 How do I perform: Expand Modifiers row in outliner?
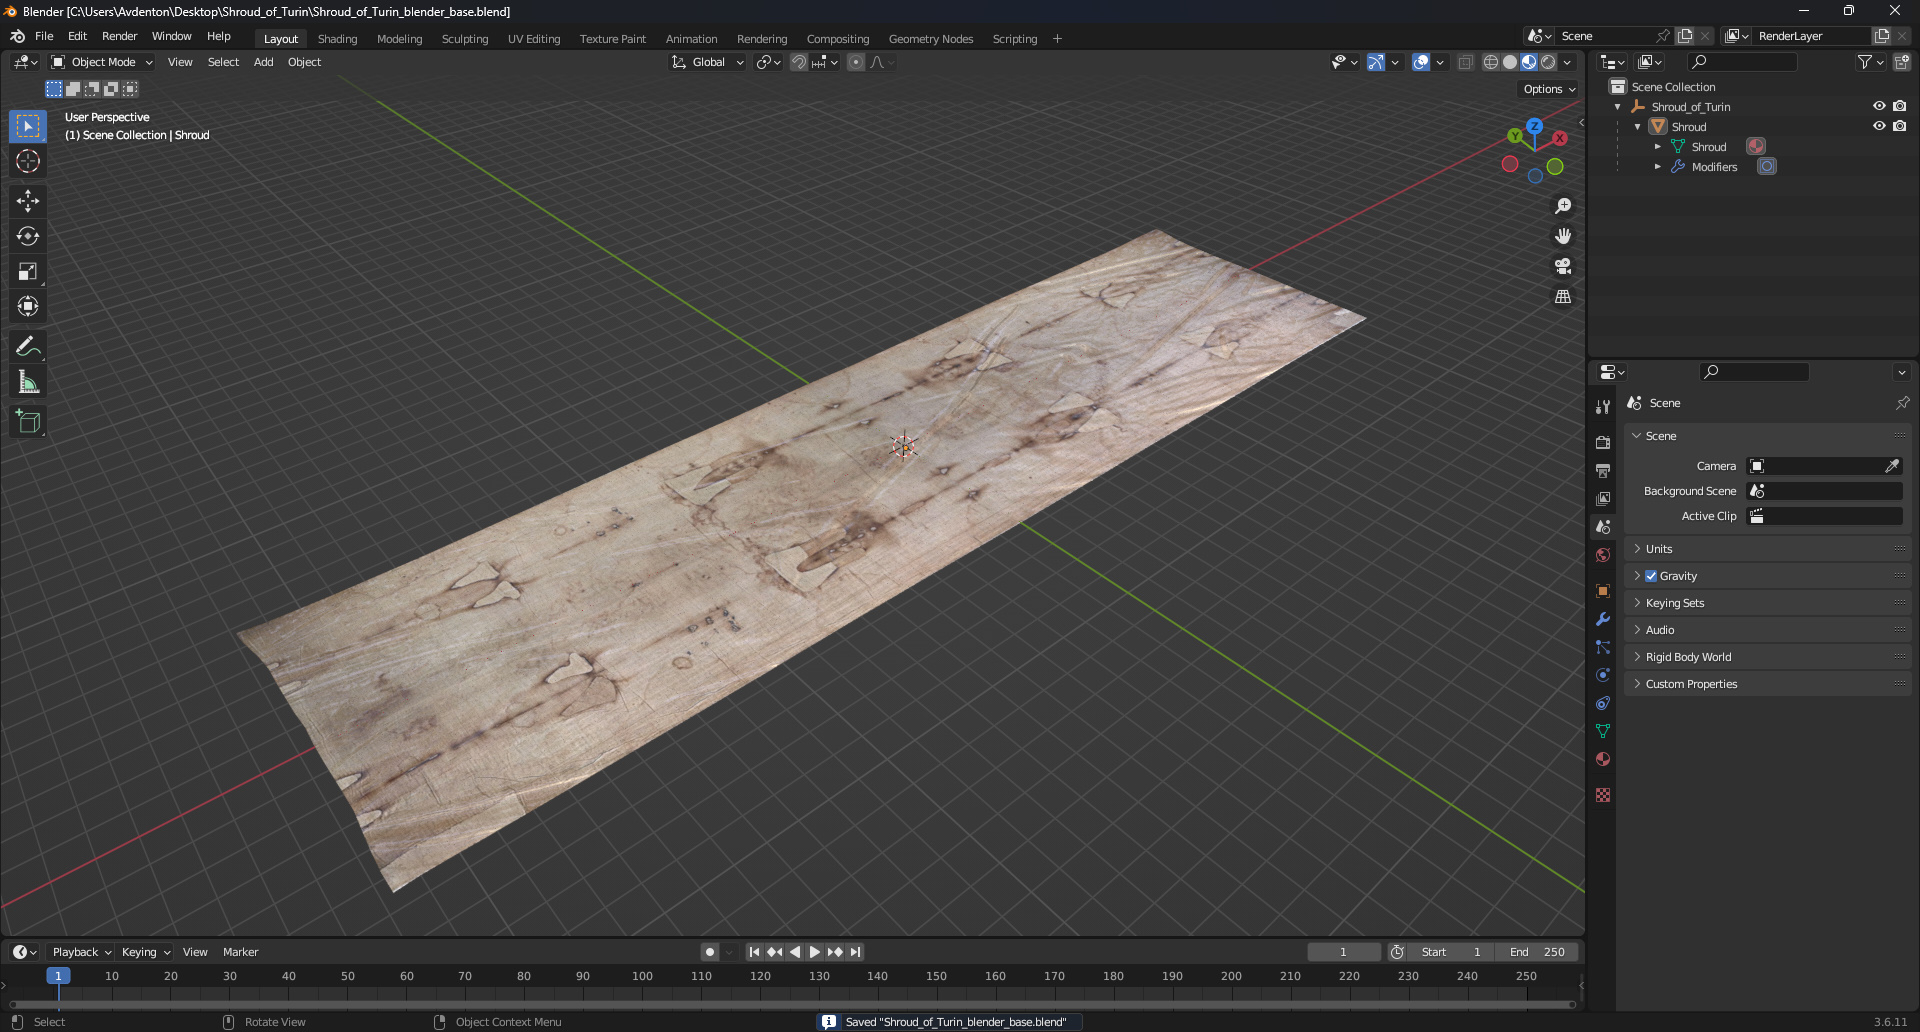(x=1658, y=167)
